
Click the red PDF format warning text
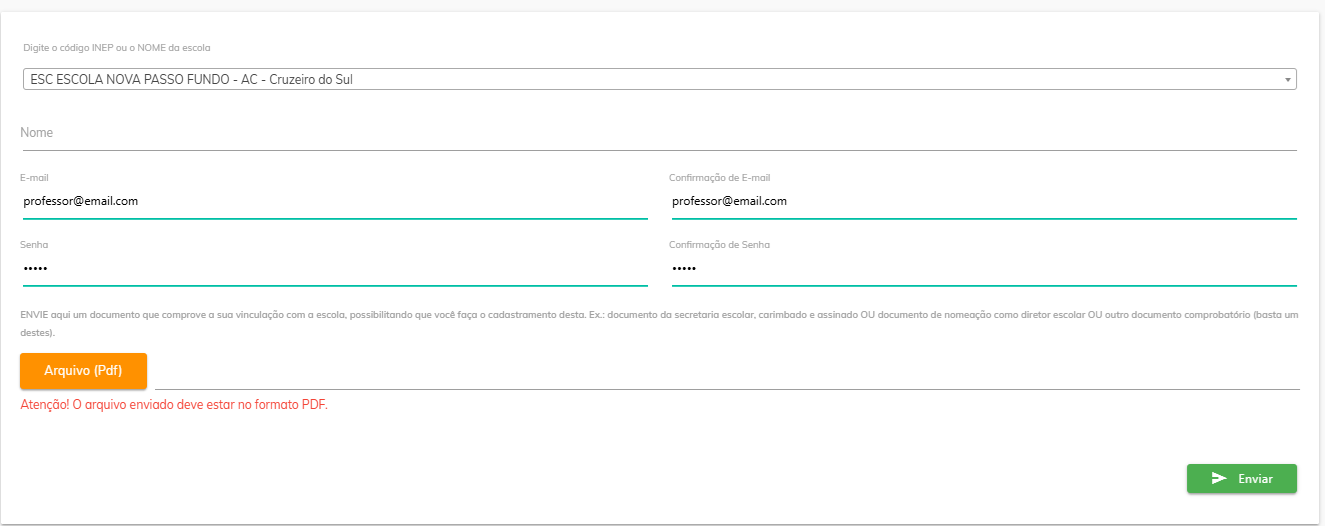174,405
